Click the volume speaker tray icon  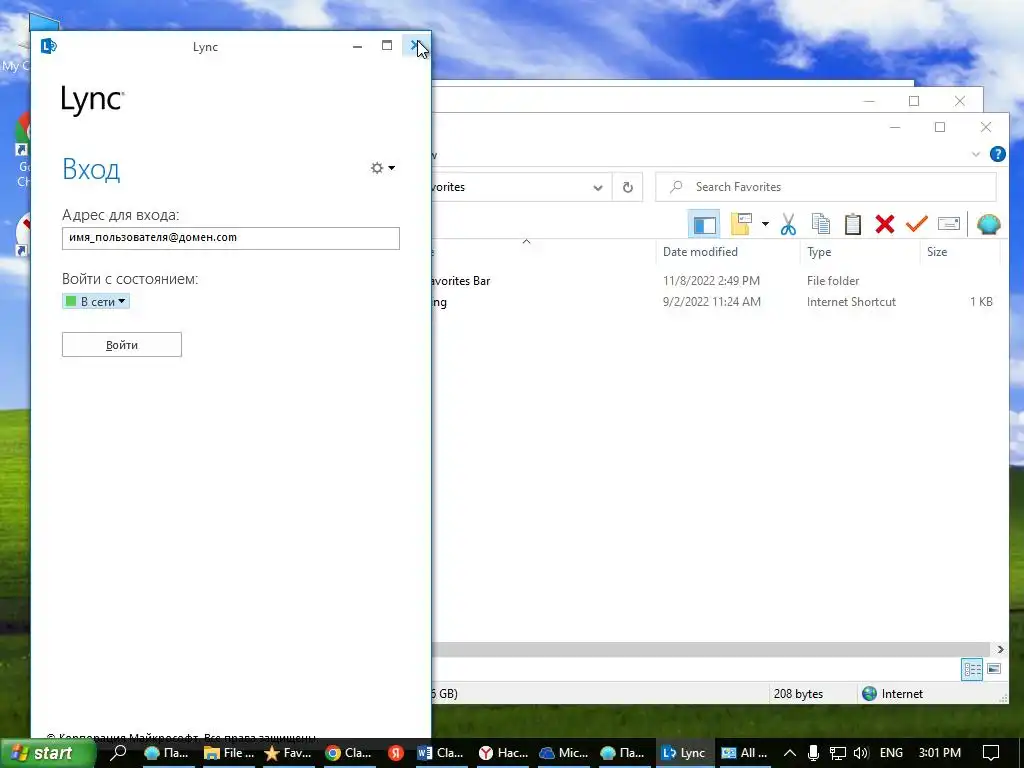click(x=860, y=753)
